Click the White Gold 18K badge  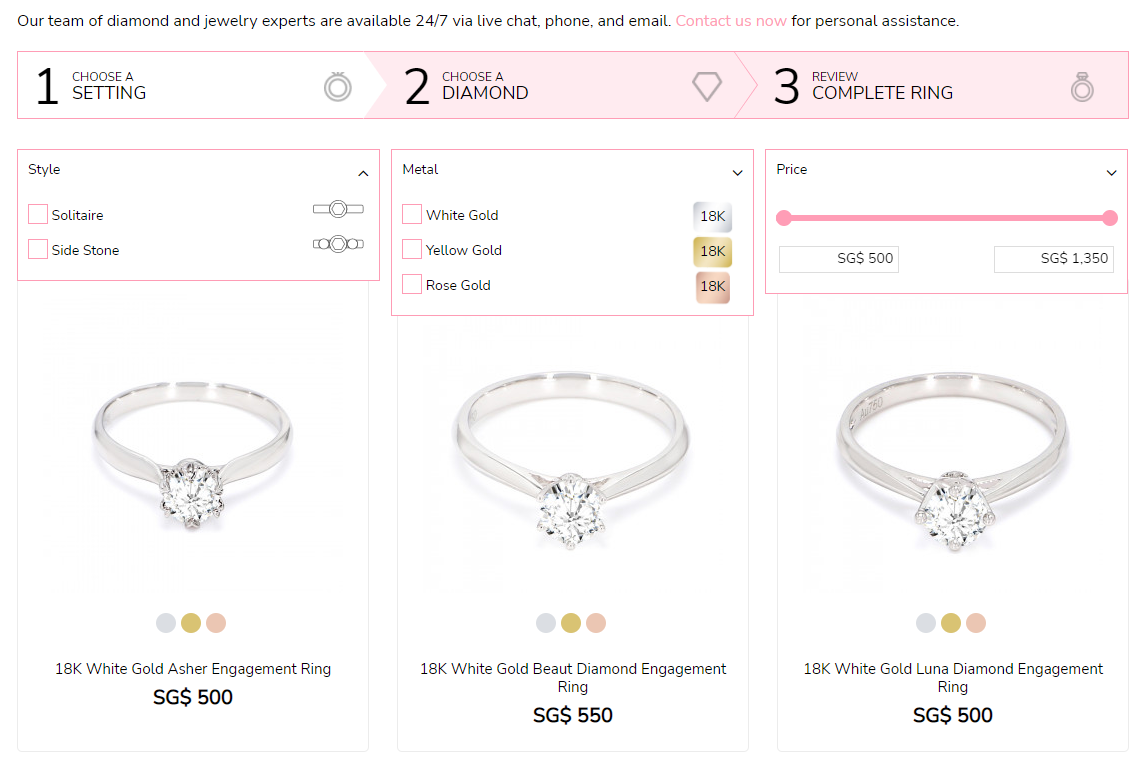click(x=712, y=216)
